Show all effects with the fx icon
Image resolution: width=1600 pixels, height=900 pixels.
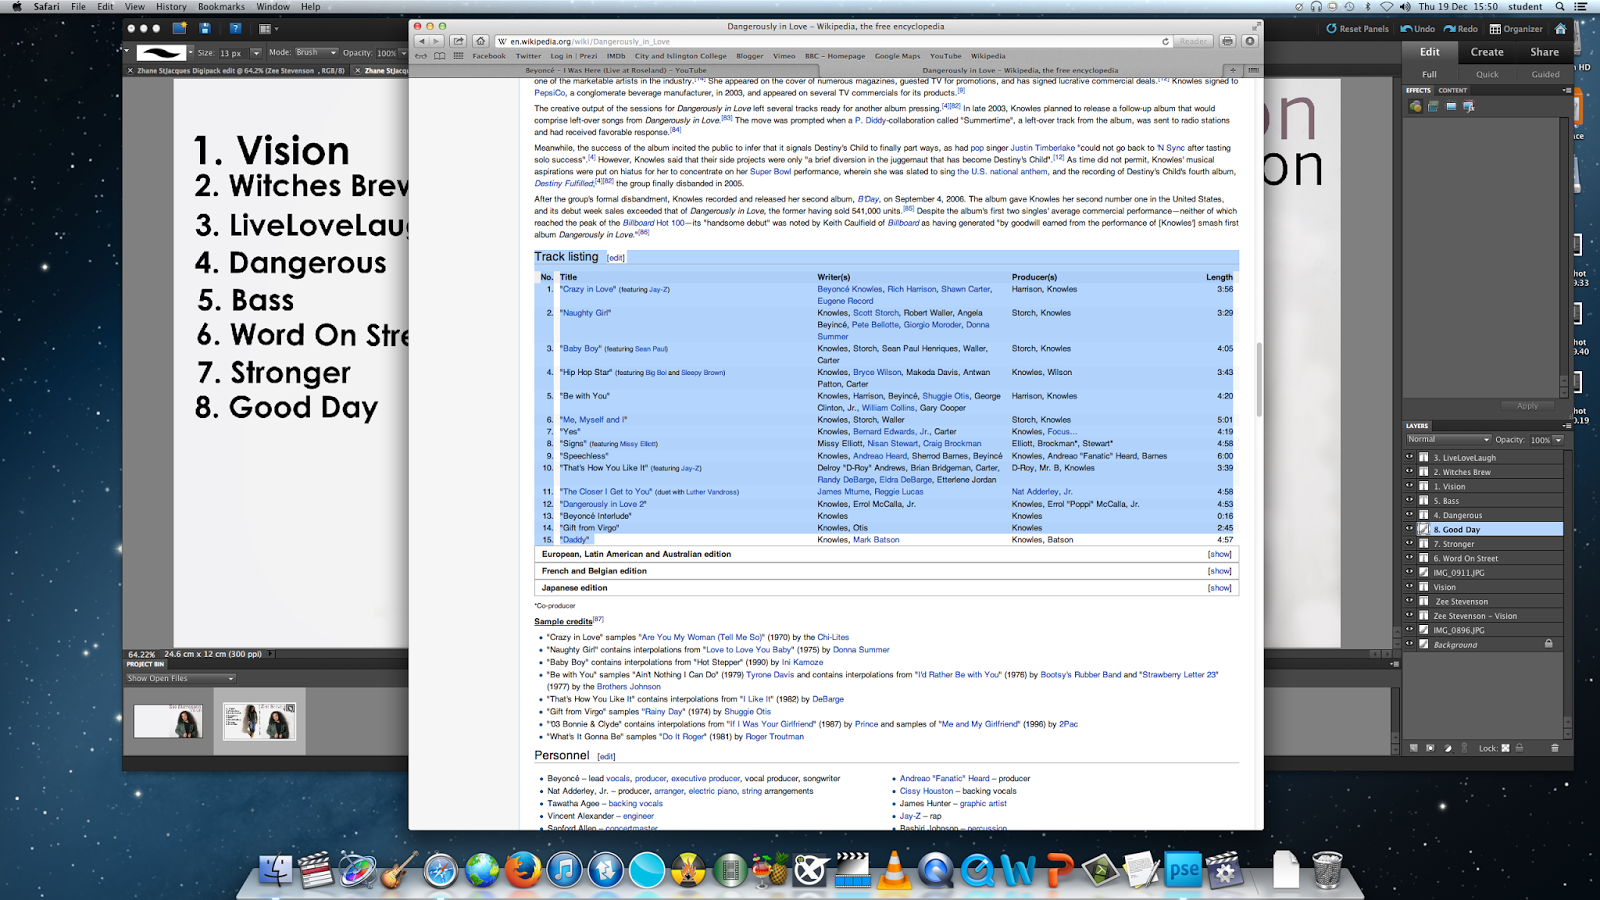click(x=1469, y=106)
